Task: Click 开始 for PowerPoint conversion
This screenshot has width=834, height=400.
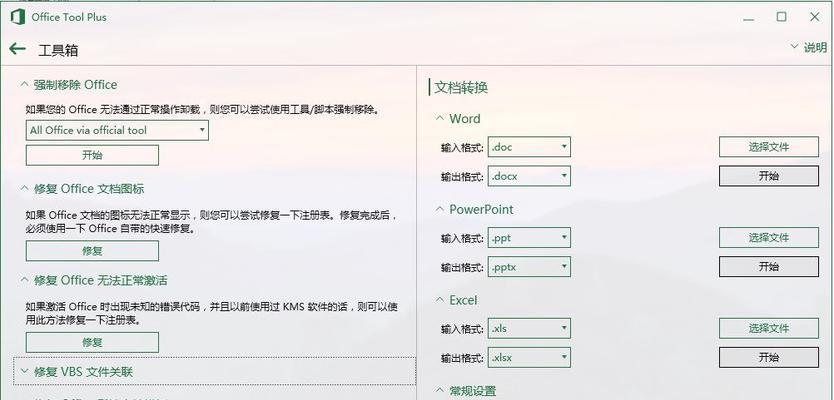Action: (769, 267)
